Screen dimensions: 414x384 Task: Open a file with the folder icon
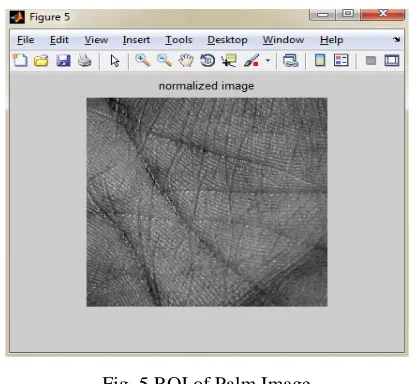click(x=41, y=61)
